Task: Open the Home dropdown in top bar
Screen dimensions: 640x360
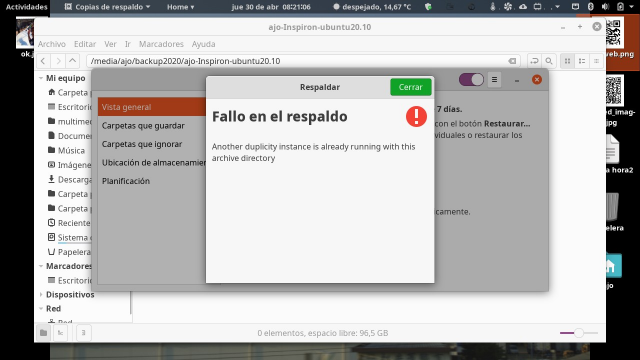Action: [x=180, y=7]
